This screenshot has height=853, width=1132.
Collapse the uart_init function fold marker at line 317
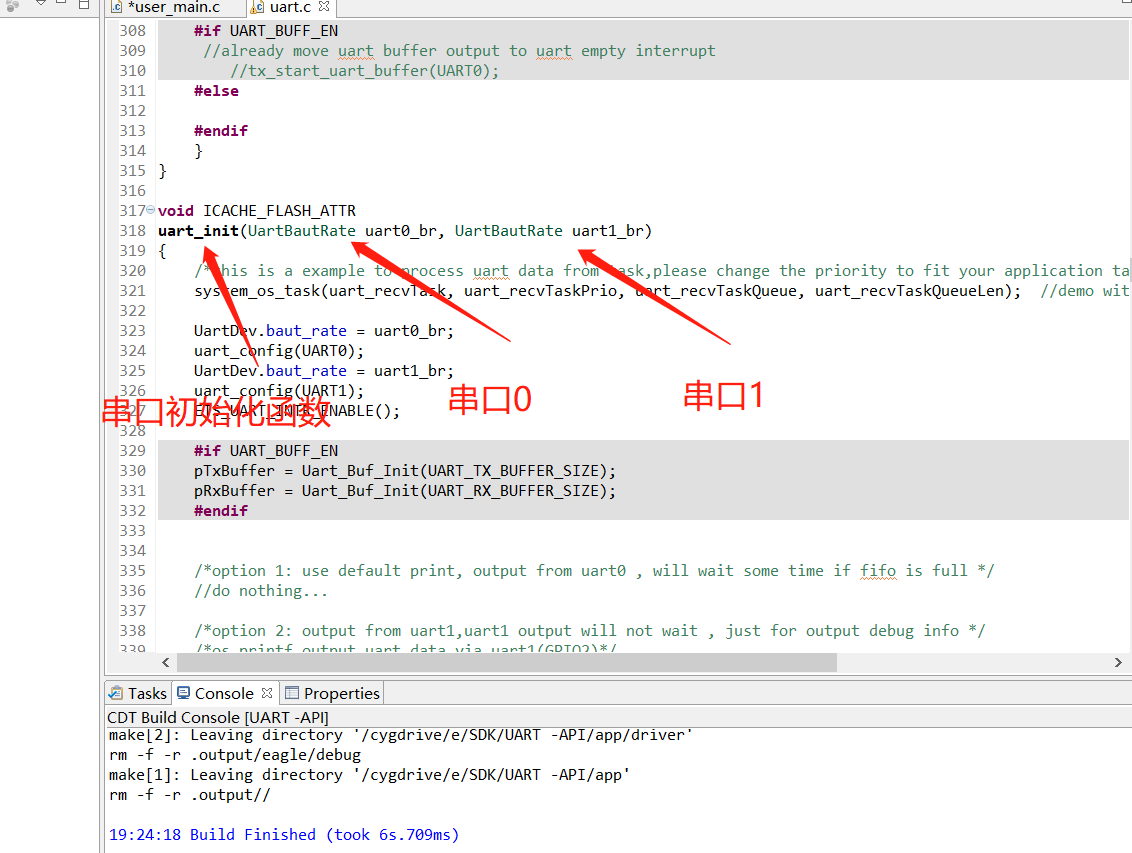click(150, 210)
